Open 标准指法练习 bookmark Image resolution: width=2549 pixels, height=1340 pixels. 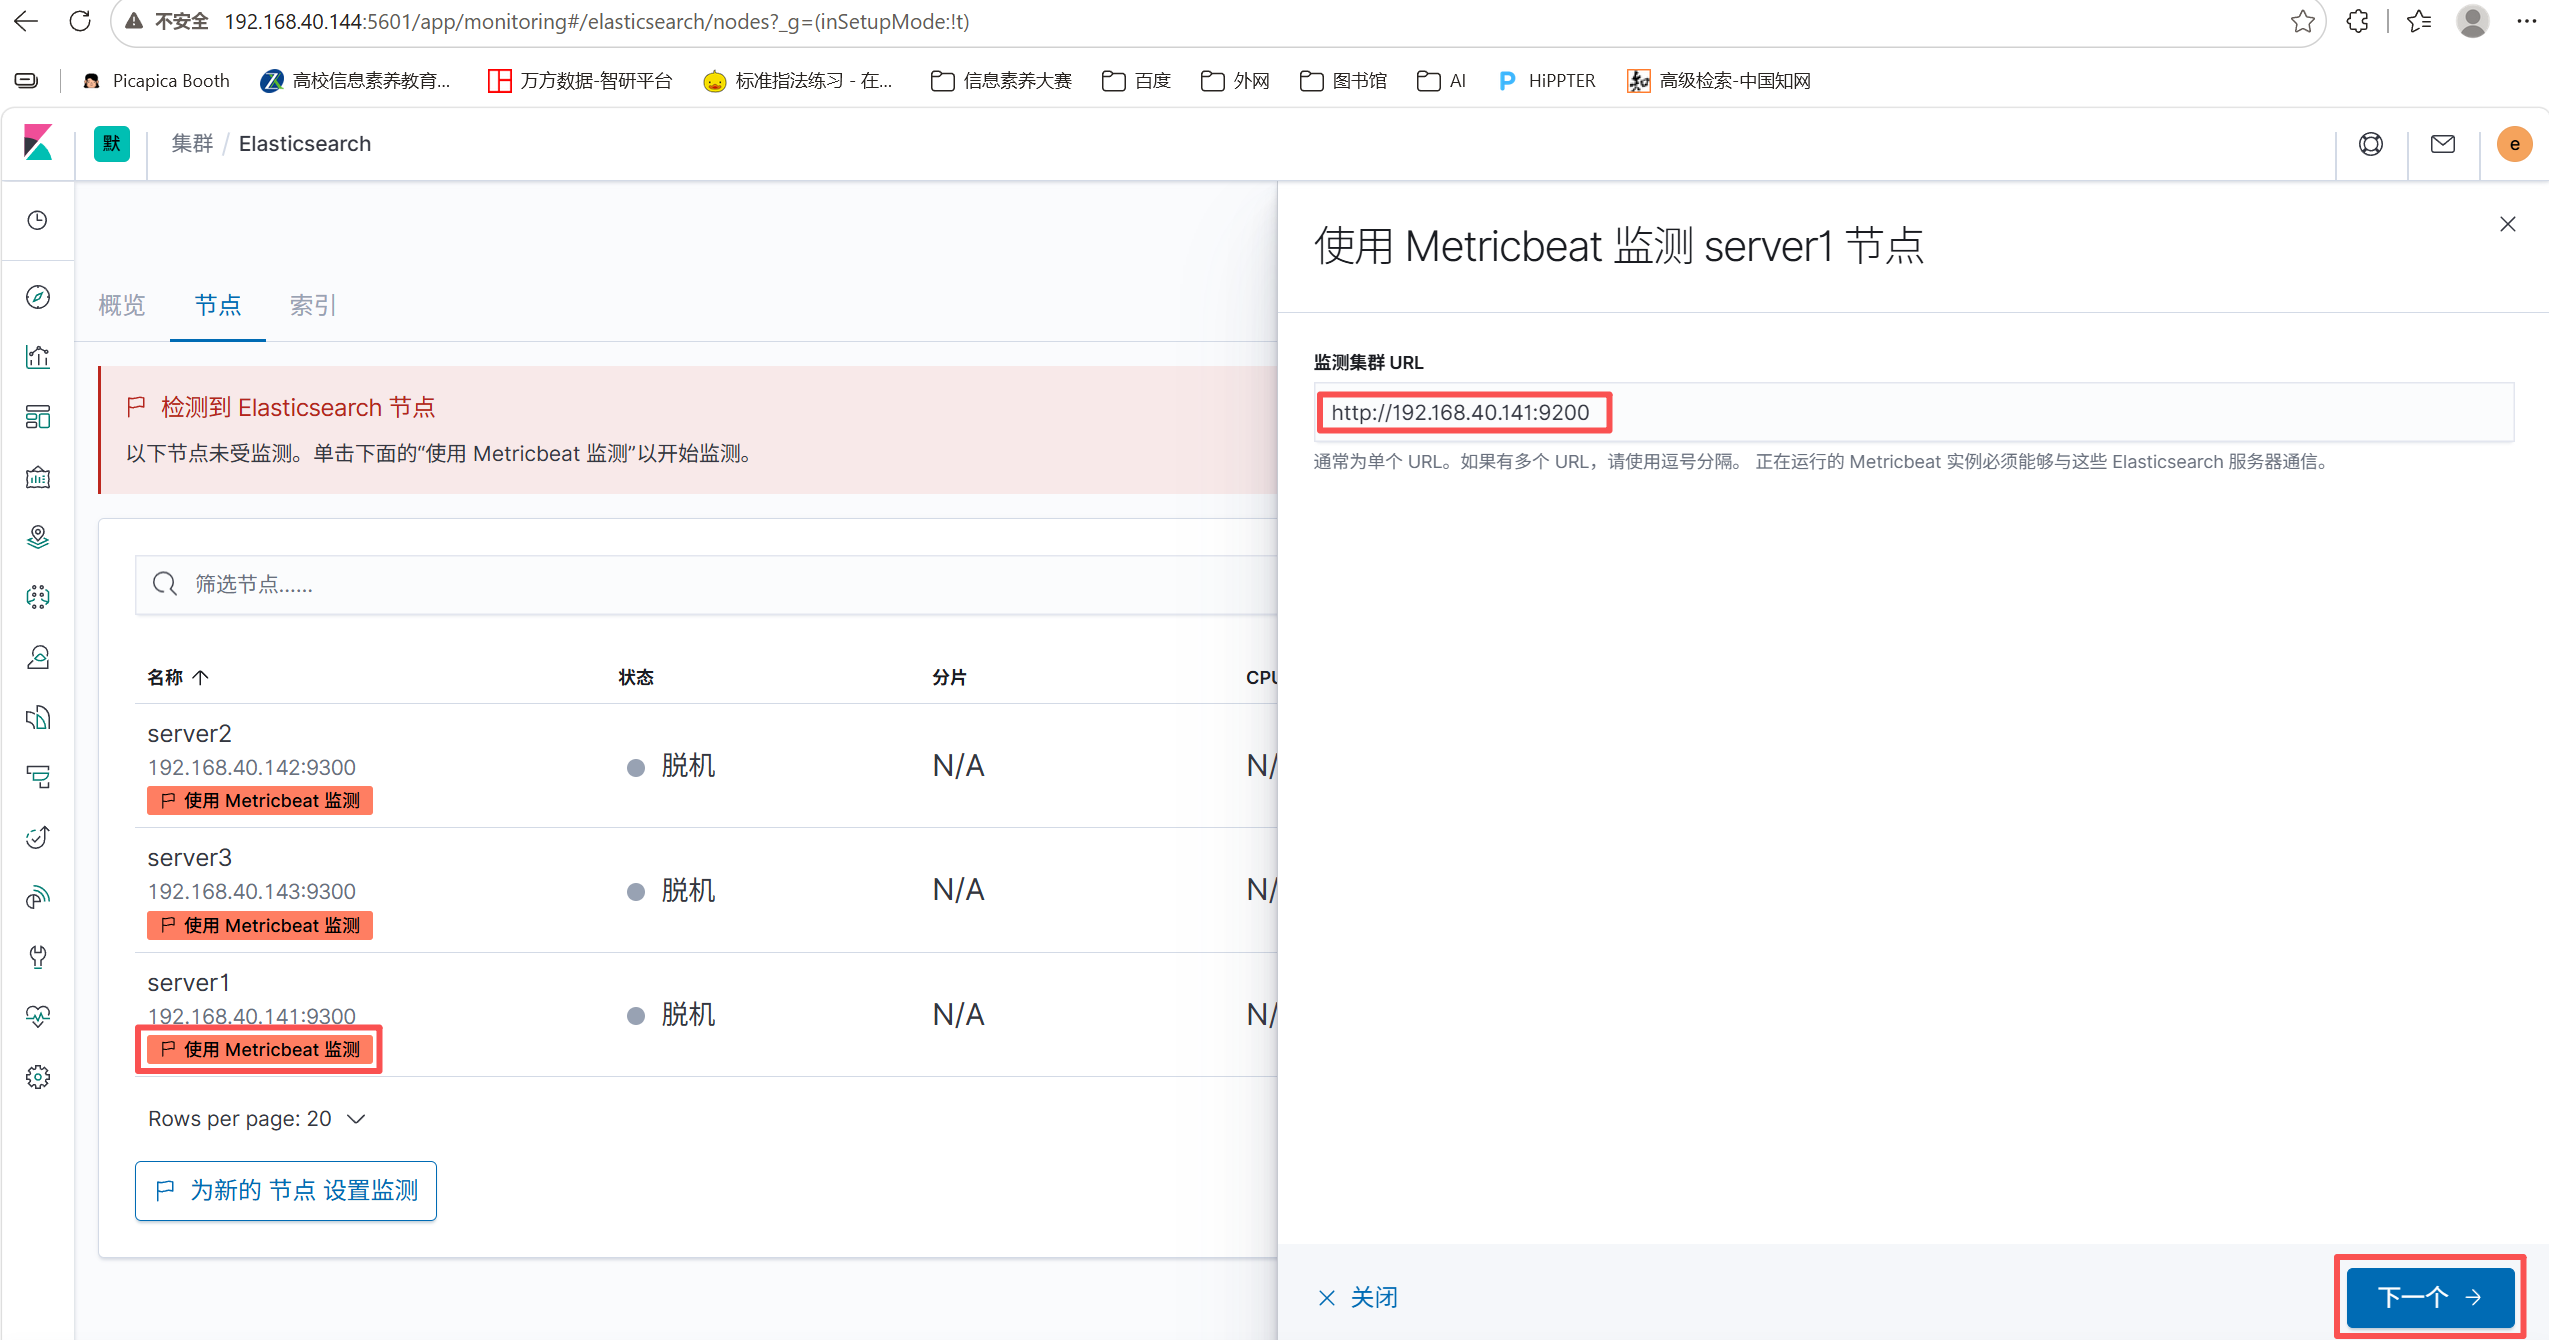tap(798, 80)
